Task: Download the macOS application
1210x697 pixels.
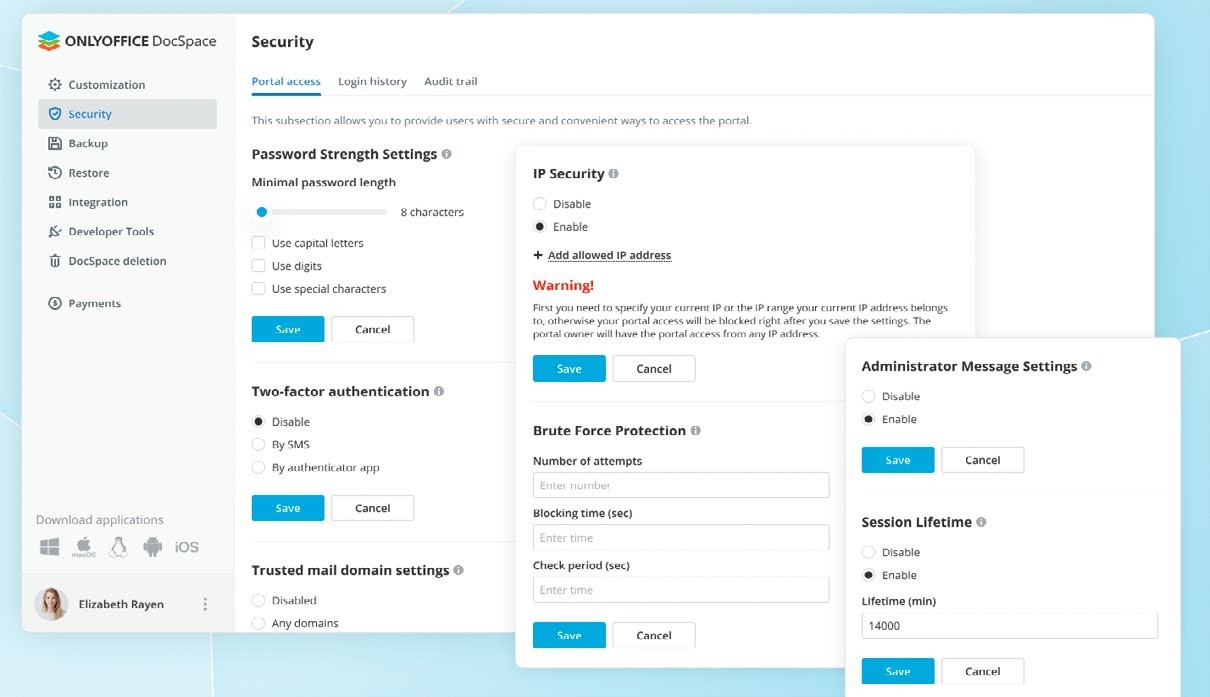Action: [x=83, y=547]
